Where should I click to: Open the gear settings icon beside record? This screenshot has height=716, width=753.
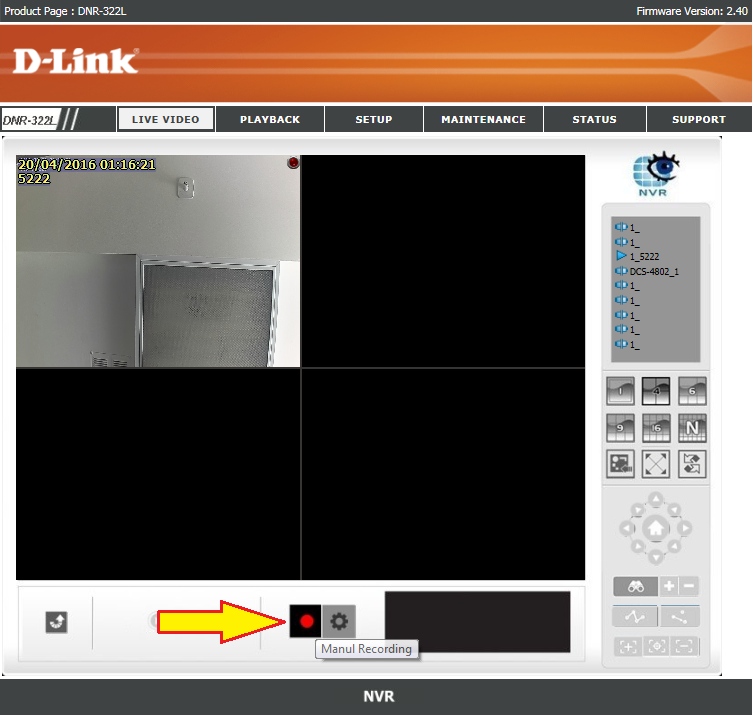339,621
